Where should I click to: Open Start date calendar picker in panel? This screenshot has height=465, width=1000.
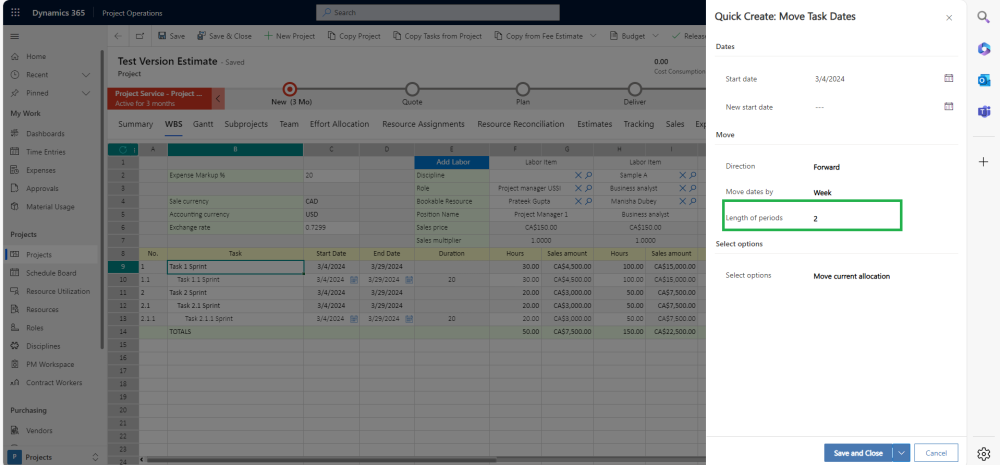[x=948, y=78]
